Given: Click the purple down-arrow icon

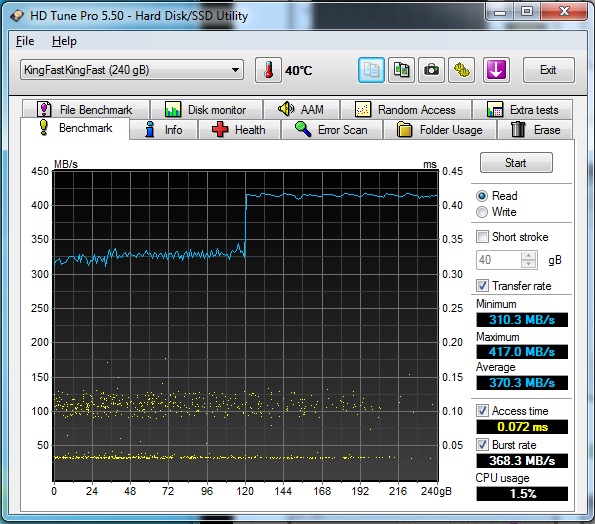Looking at the screenshot, I should pos(496,70).
